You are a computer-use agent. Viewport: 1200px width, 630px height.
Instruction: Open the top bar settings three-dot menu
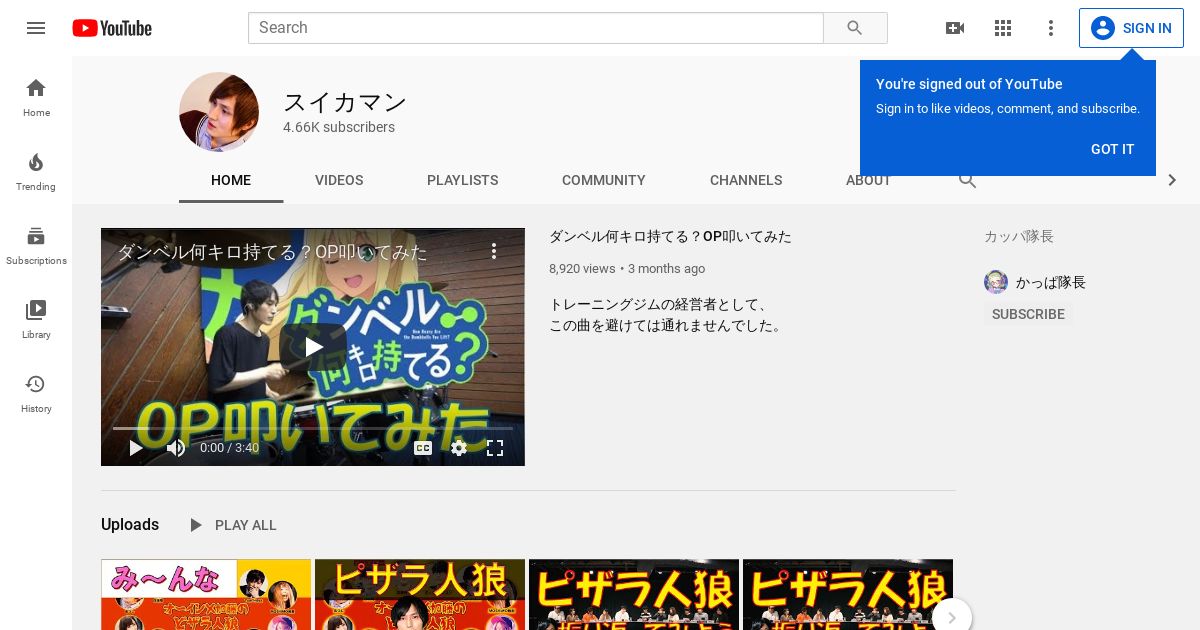point(1051,28)
